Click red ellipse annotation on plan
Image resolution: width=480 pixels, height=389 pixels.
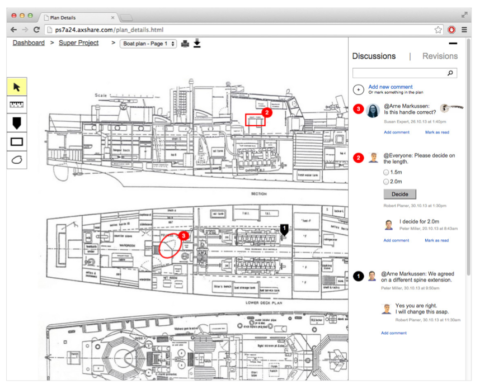click(170, 246)
